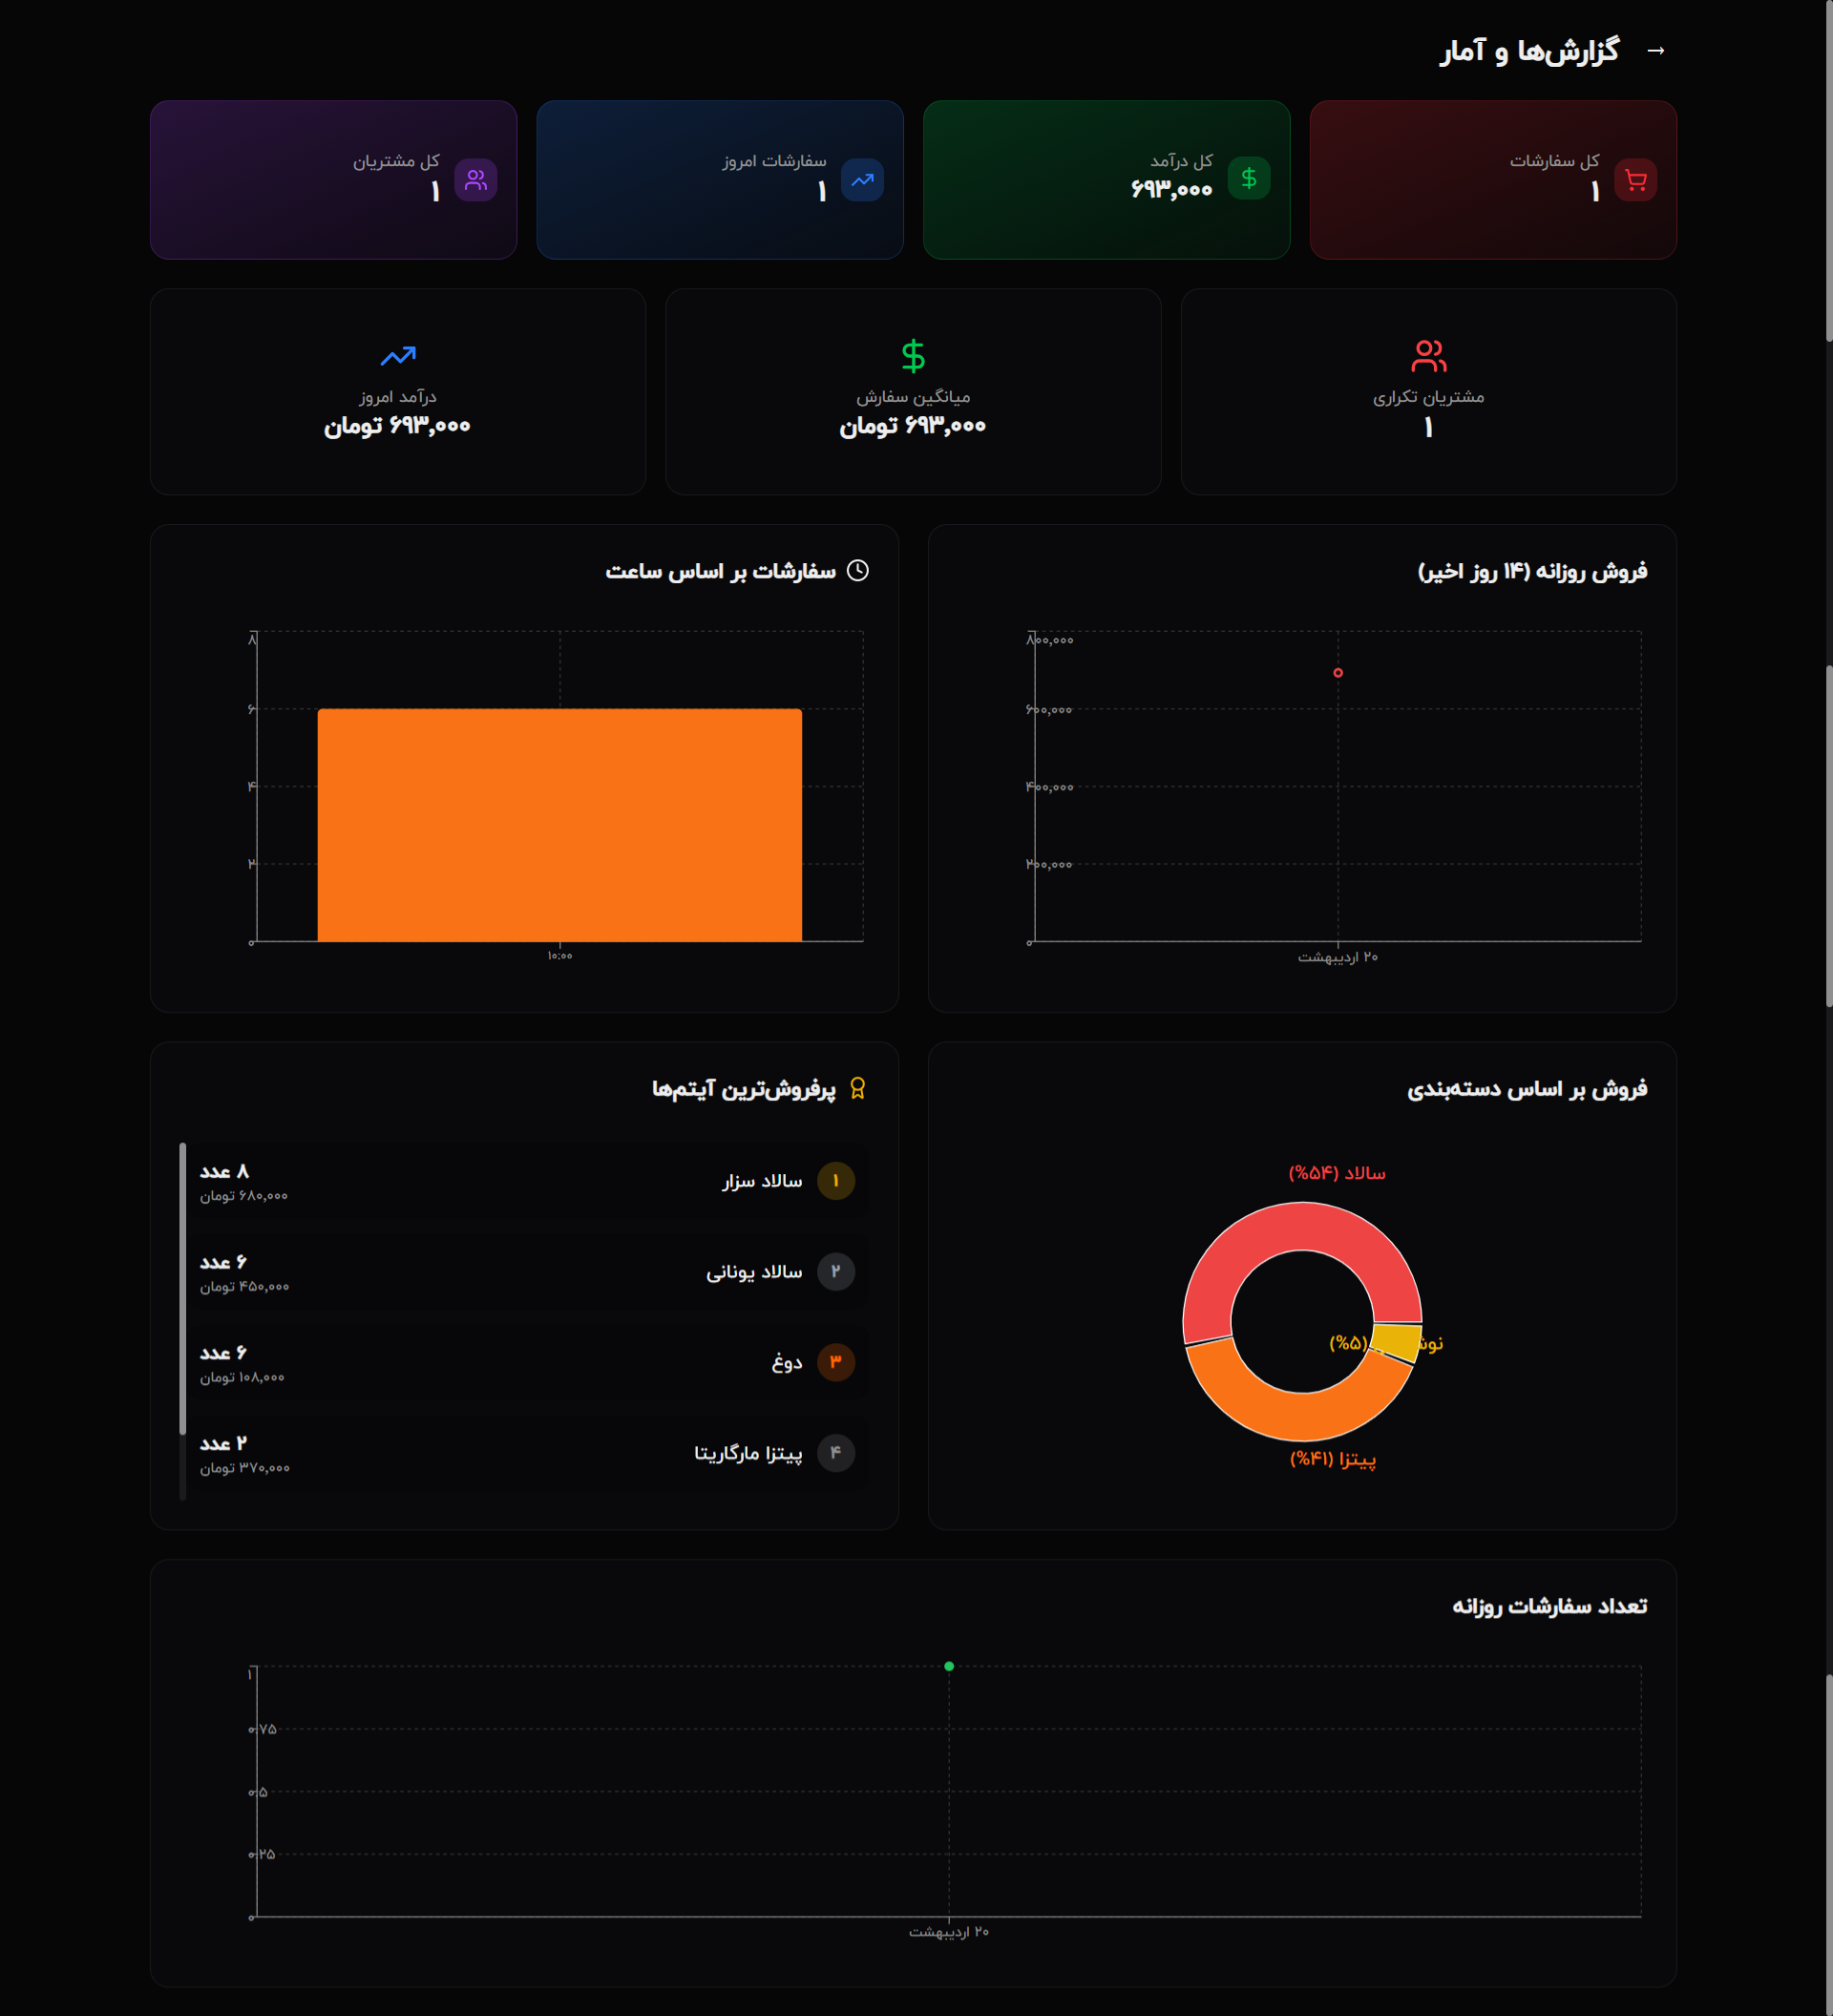Image resolution: width=1833 pixels, height=2016 pixels.
Task: Open the کل درآمد summary card
Action: pyautogui.click(x=1106, y=180)
